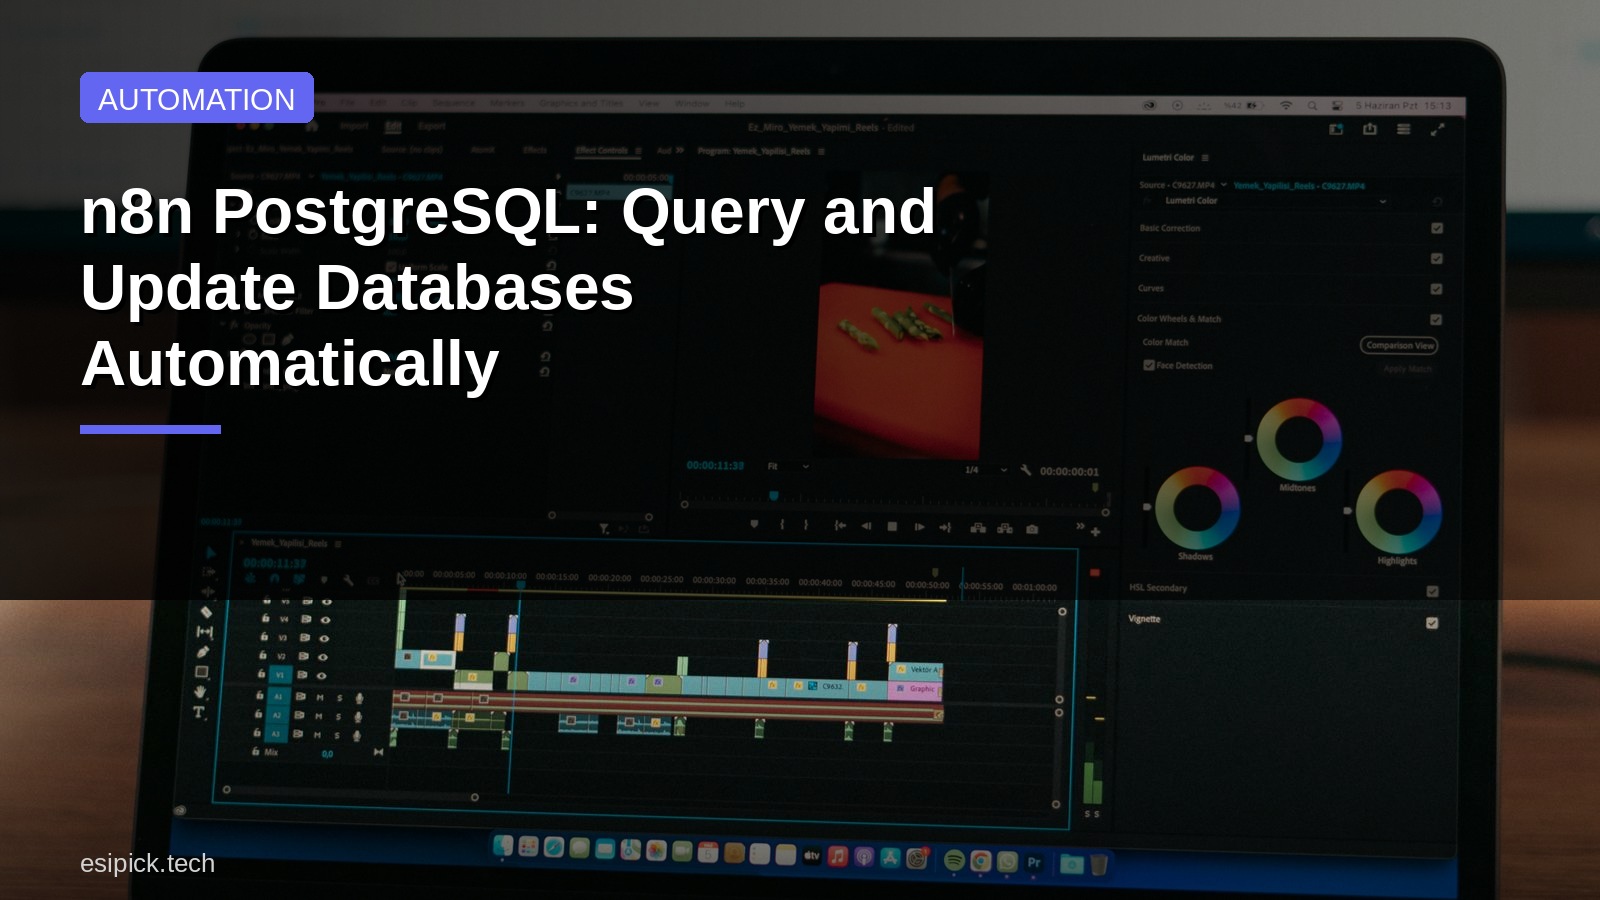Switch to the Effect Controls tab
Screen dimensions: 1600x900
(x=601, y=151)
